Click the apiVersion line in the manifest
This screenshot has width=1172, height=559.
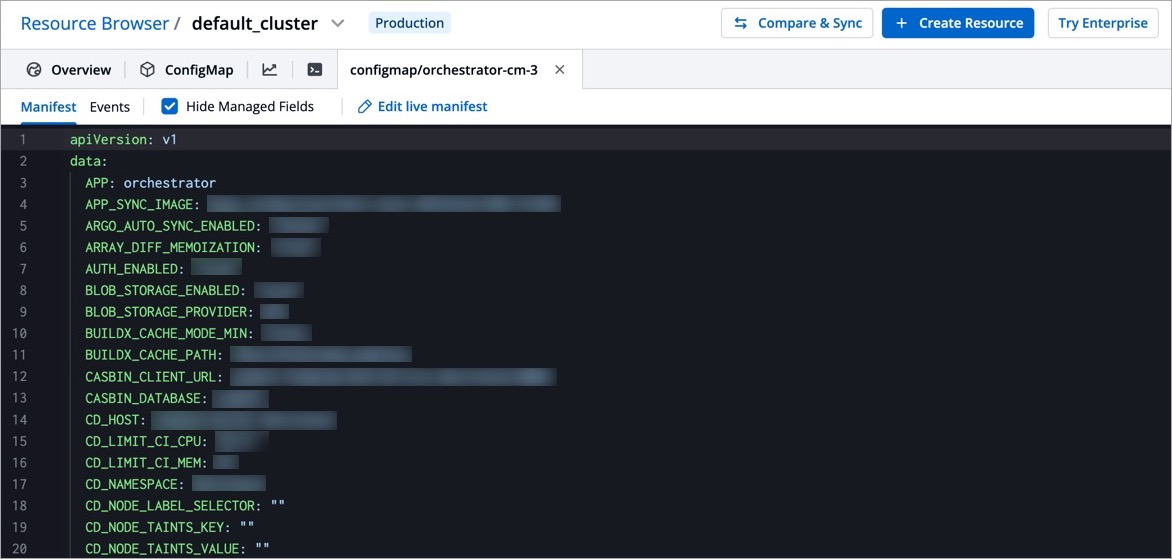point(123,140)
